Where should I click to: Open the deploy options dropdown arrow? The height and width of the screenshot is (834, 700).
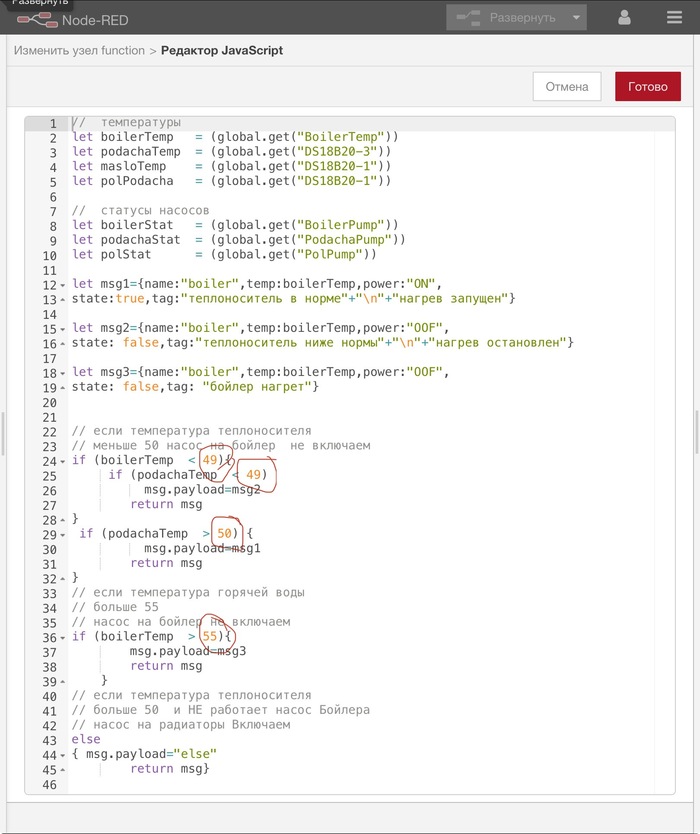[x=576, y=18]
